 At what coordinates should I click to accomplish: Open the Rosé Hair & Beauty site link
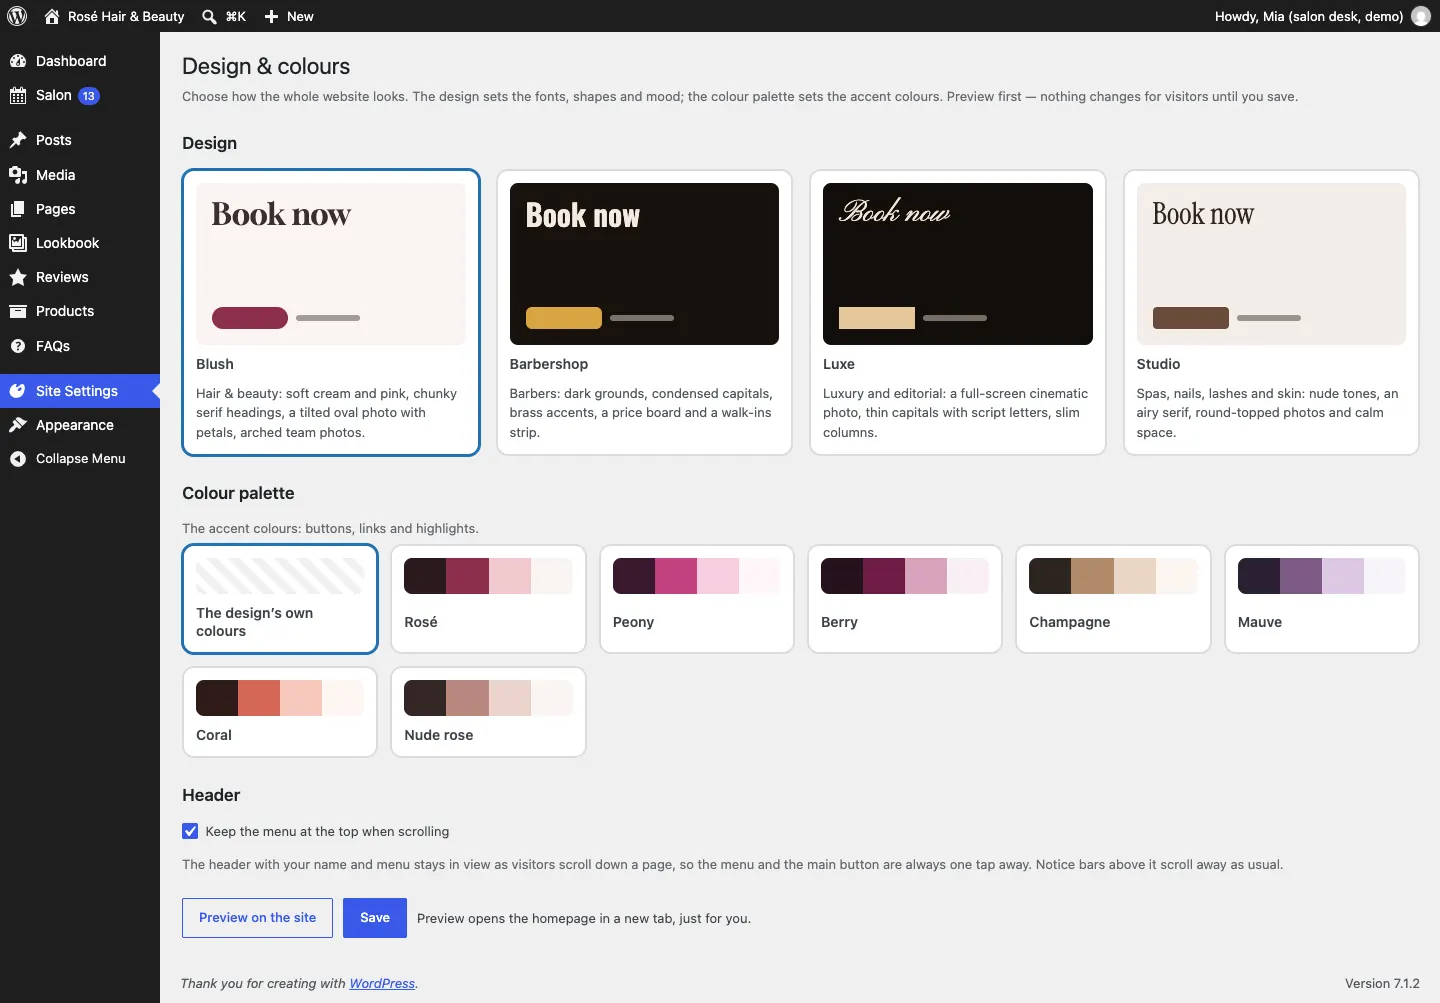click(126, 16)
